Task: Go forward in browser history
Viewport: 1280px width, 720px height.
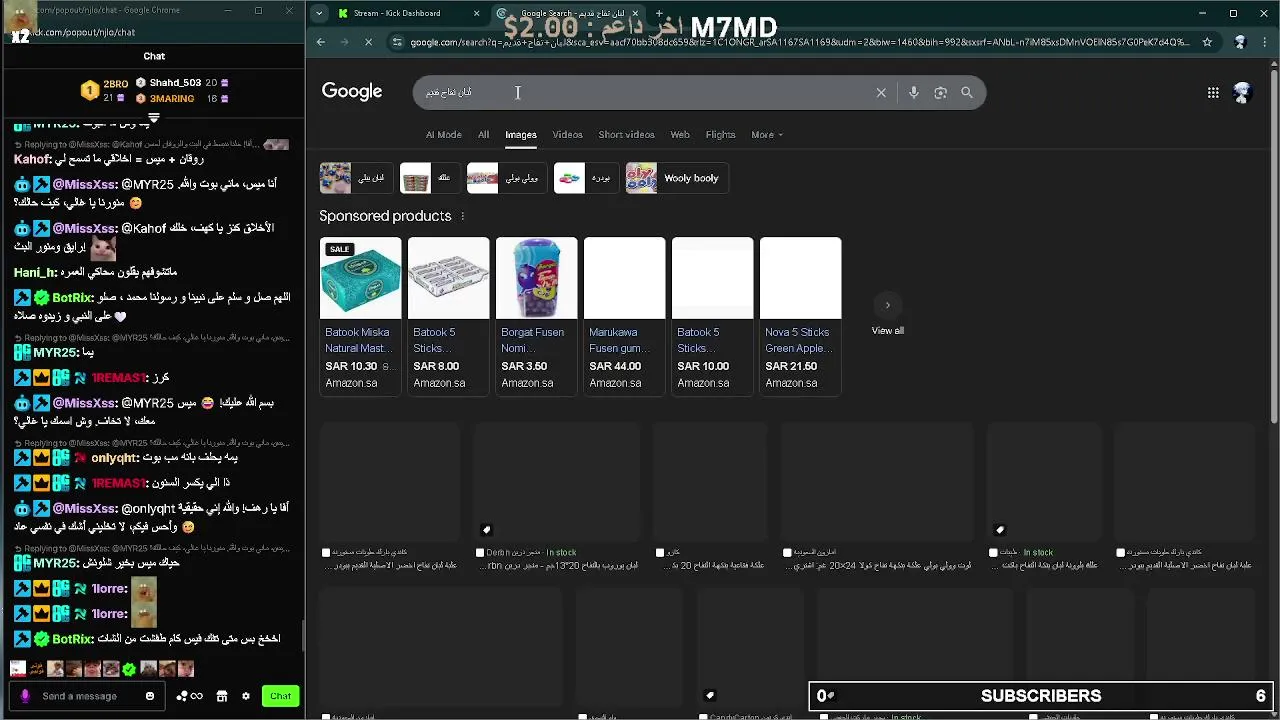Action: pos(344,42)
